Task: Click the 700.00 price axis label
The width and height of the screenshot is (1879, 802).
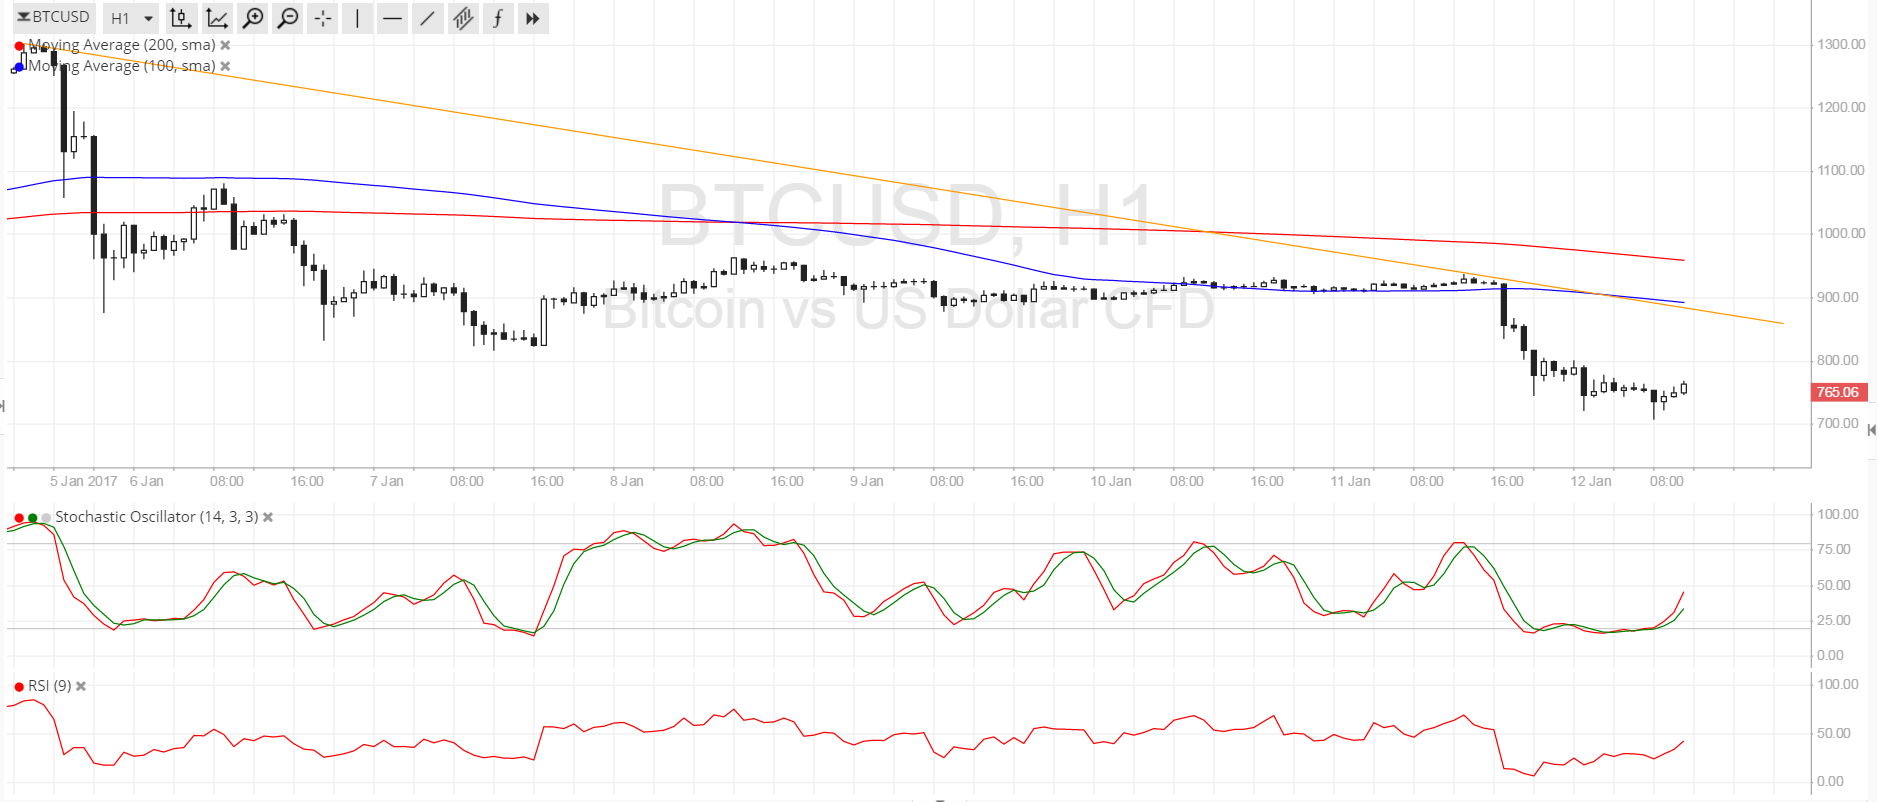Action: click(x=1838, y=423)
